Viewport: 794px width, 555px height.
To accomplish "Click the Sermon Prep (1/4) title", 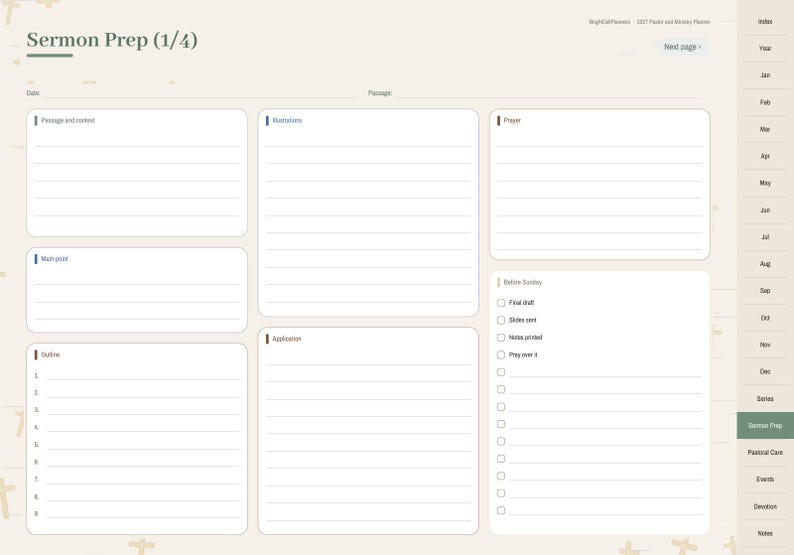I will coord(112,40).
